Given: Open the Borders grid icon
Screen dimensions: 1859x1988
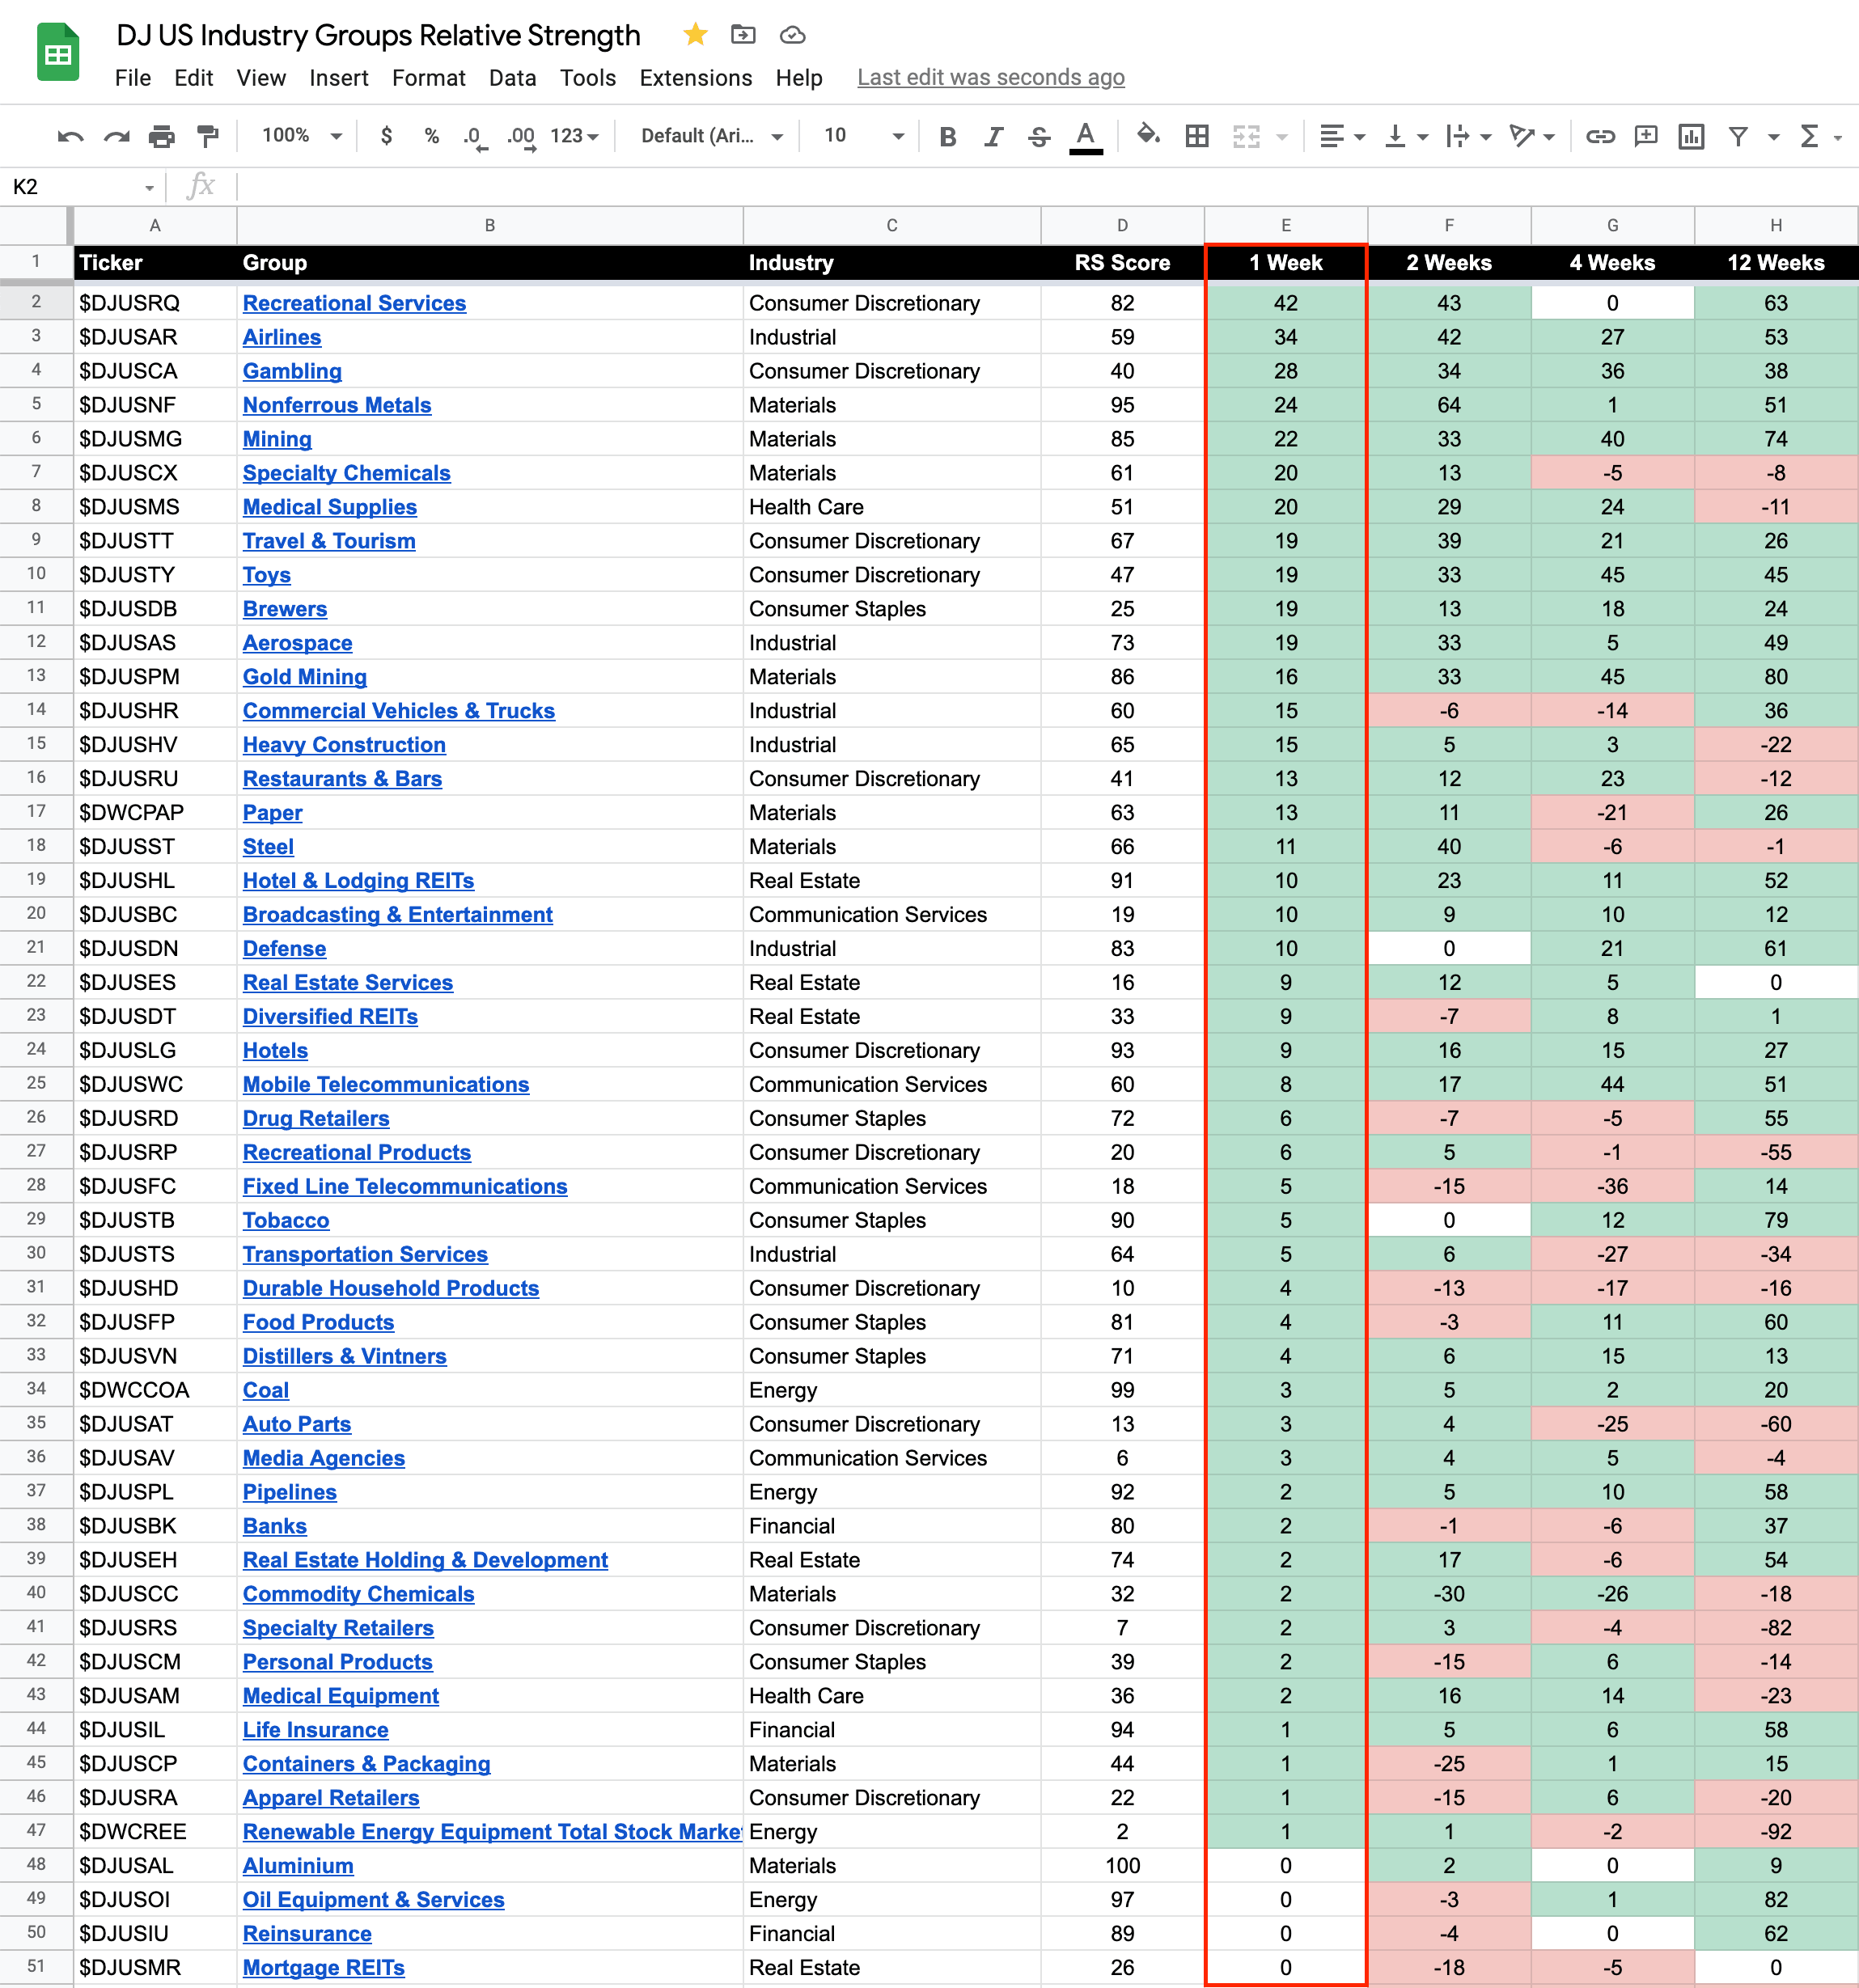Looking at the screenshot, I should pos(1196,136).
